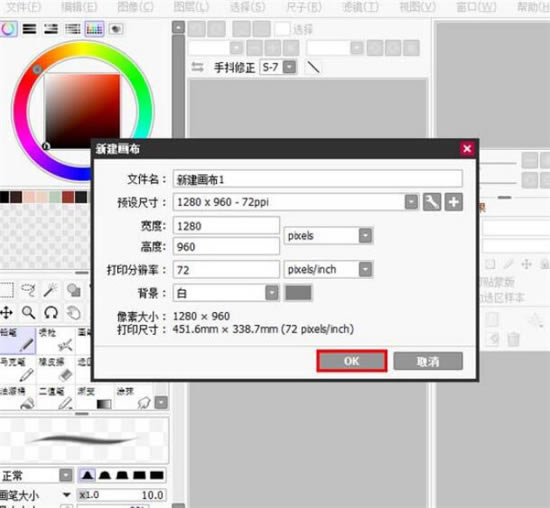Open the 图层(L) menu

(191, 7)
